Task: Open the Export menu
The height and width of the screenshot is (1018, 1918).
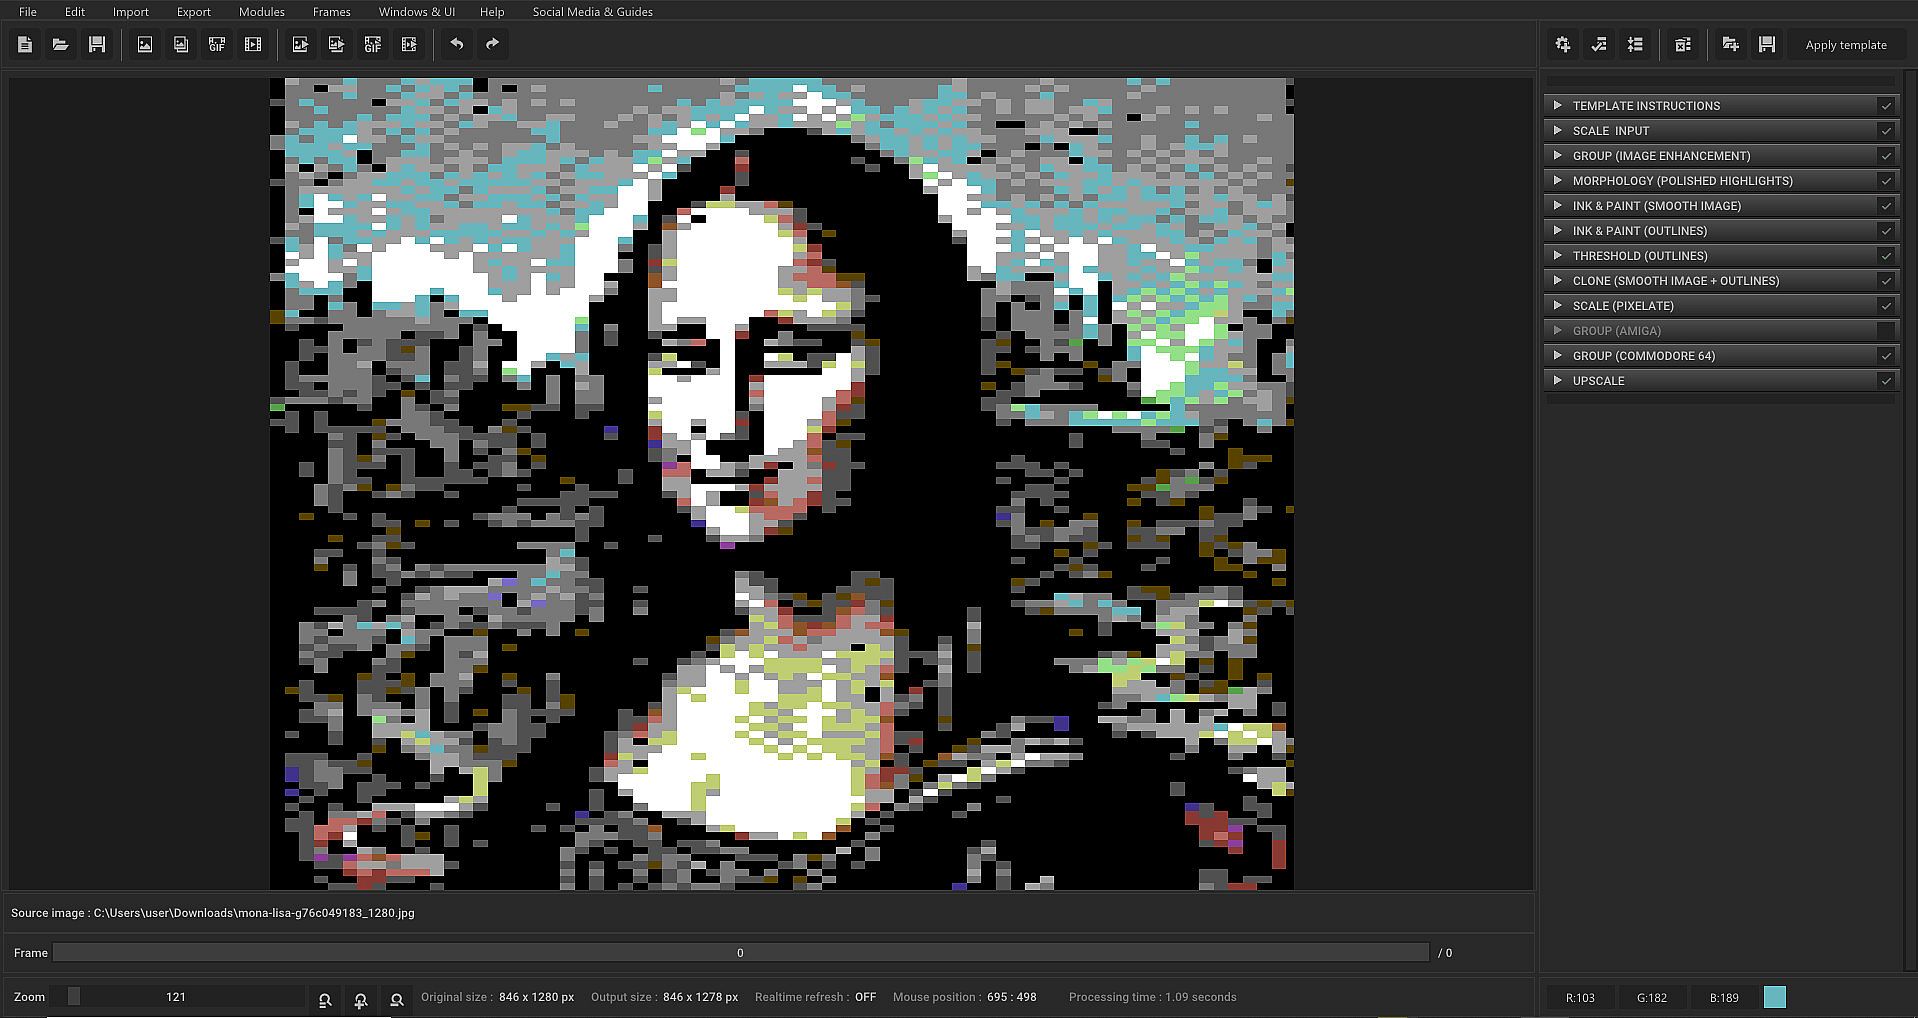Action: (x=194, y=12)
